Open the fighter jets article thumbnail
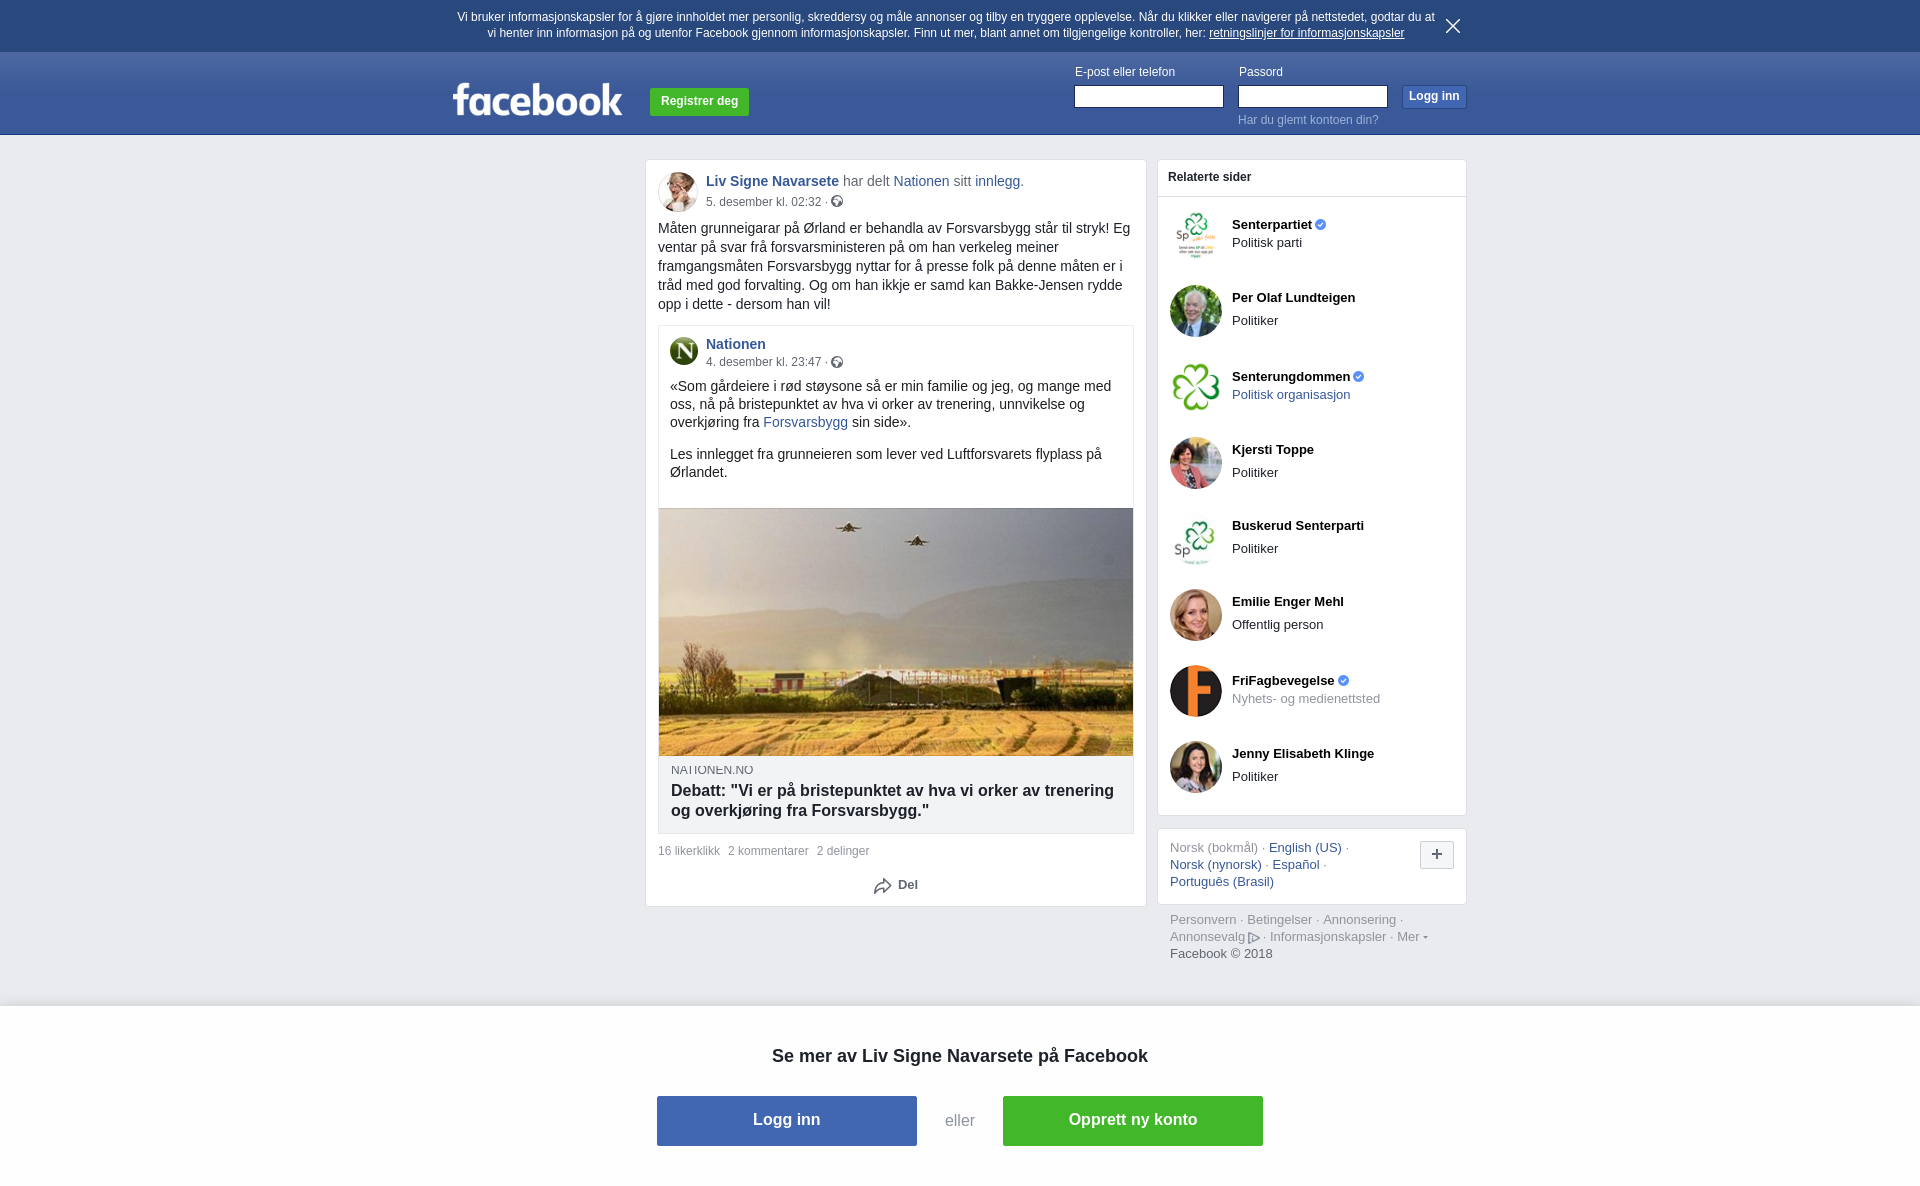Image resolution: width=1920 pixels, height=1186 pixels. 896,632
